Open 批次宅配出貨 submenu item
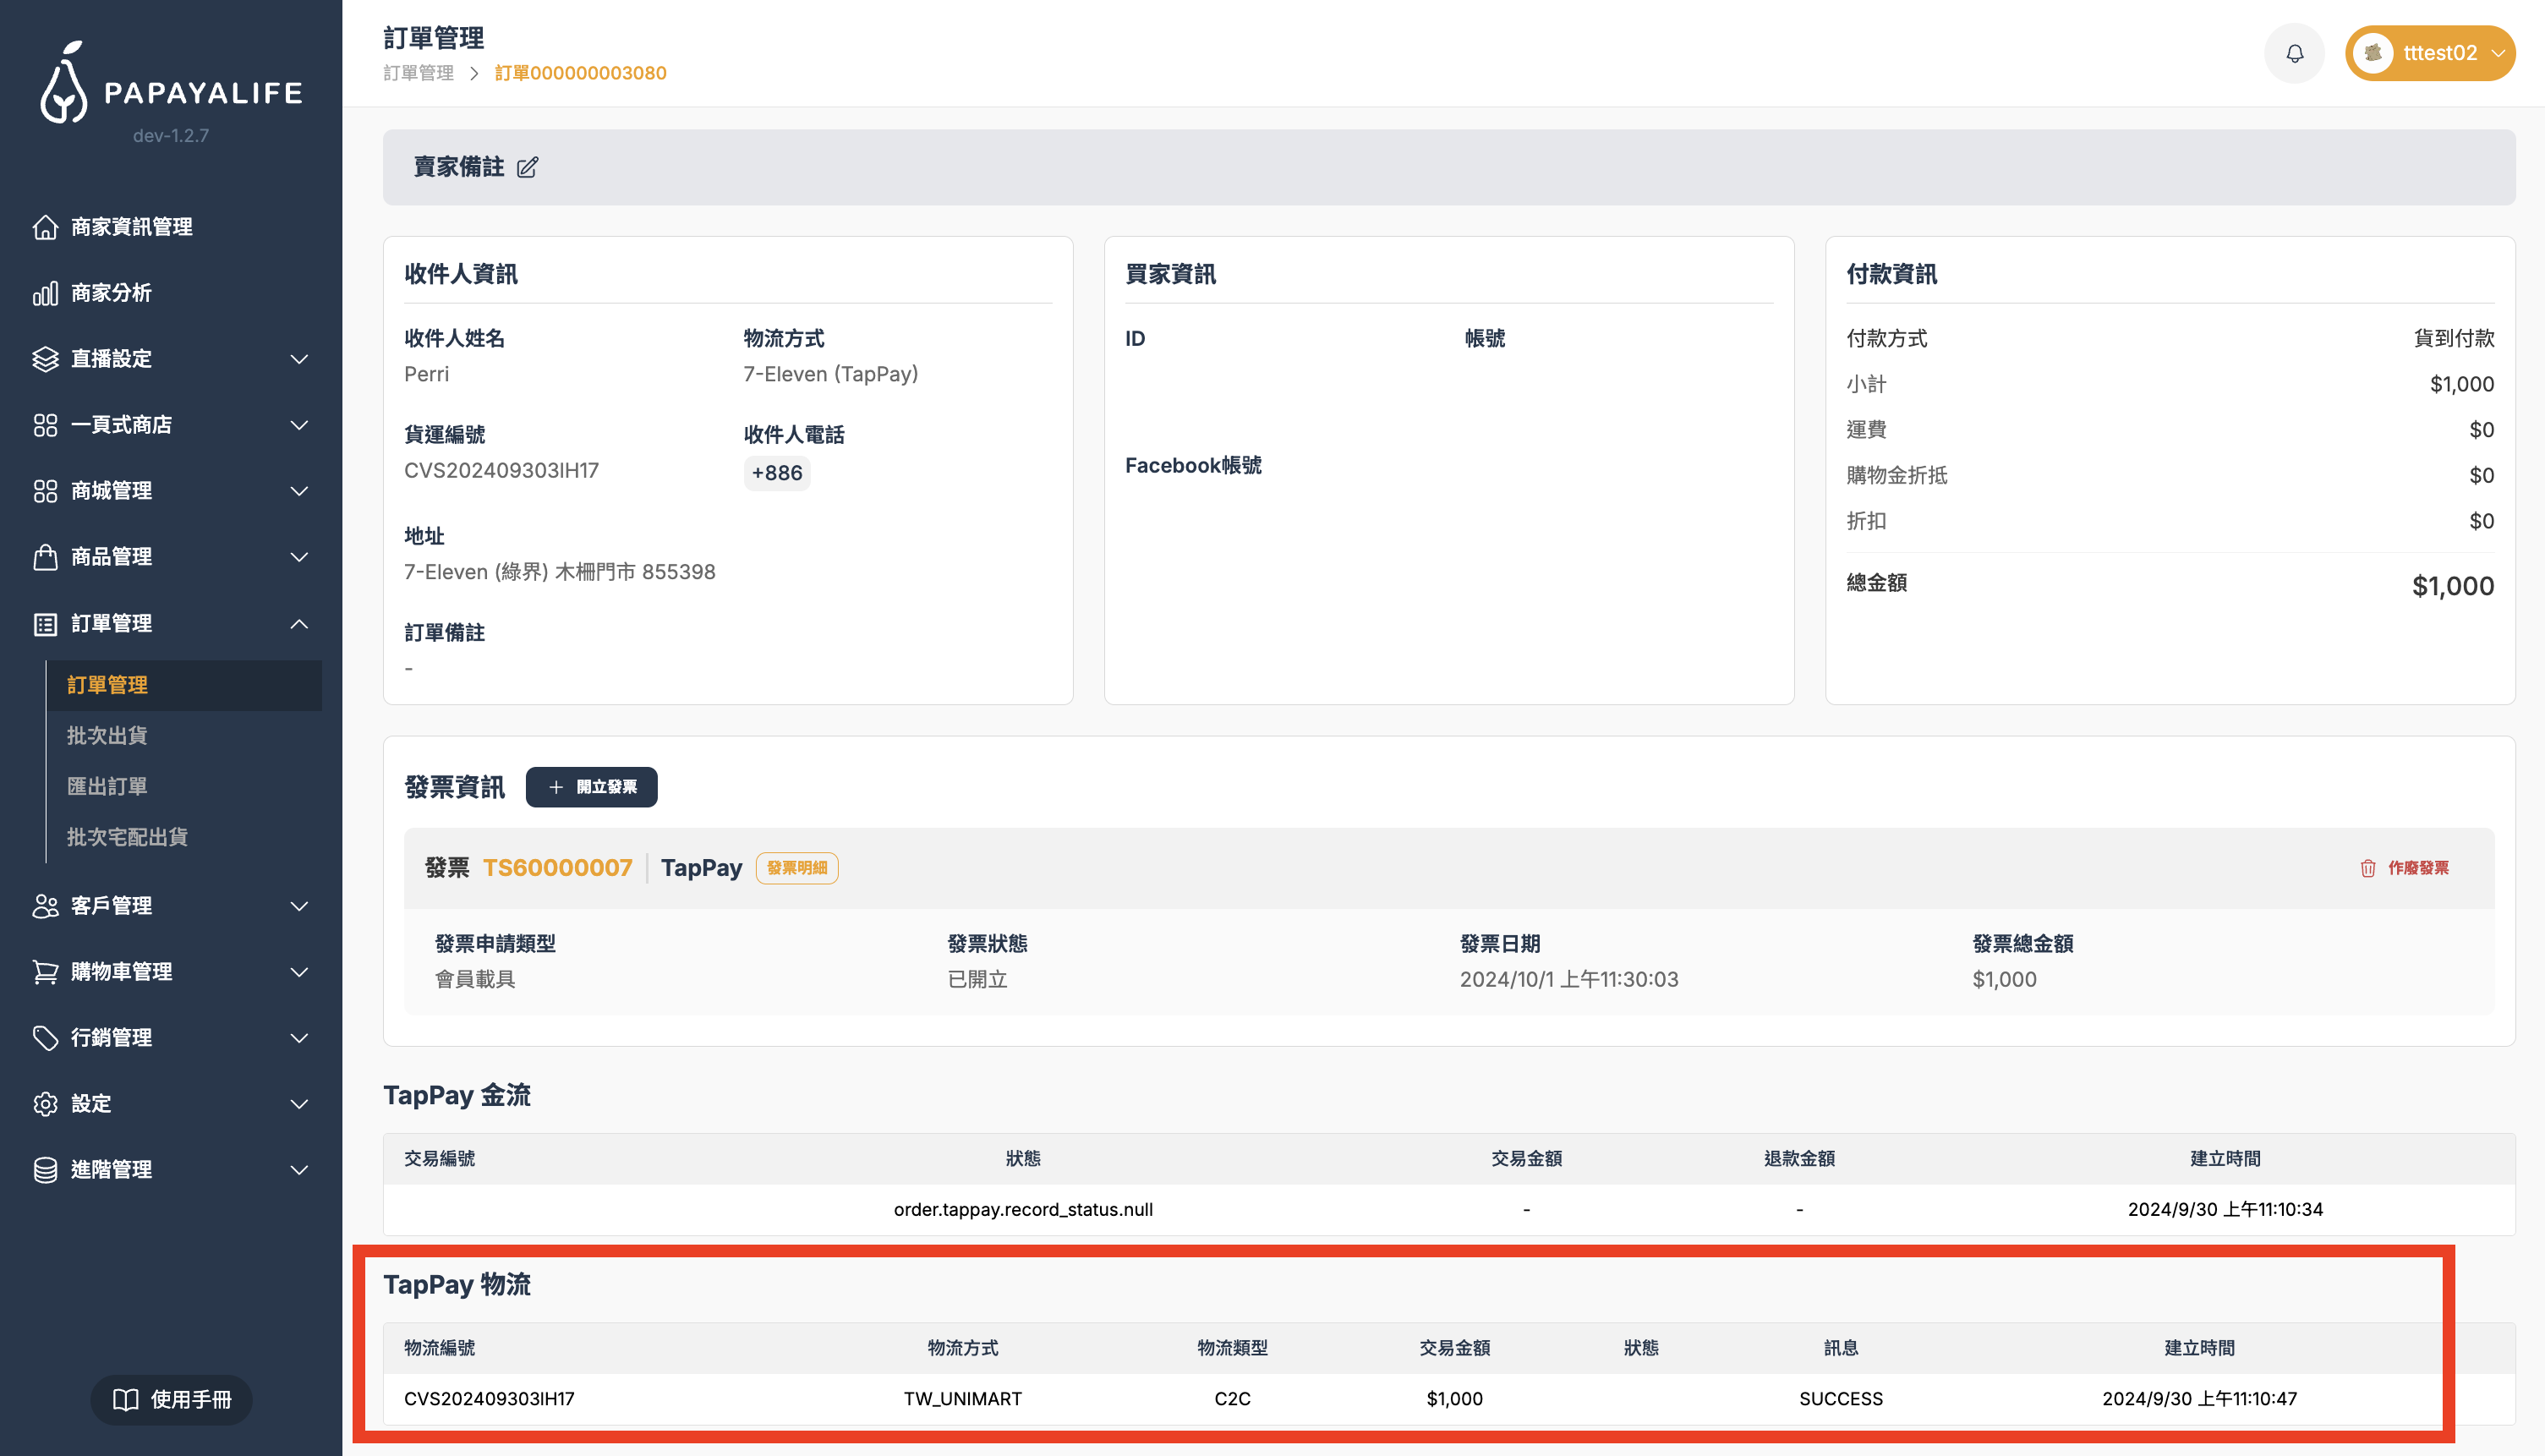This screenshot has height=1456, width=2545. 127,837
